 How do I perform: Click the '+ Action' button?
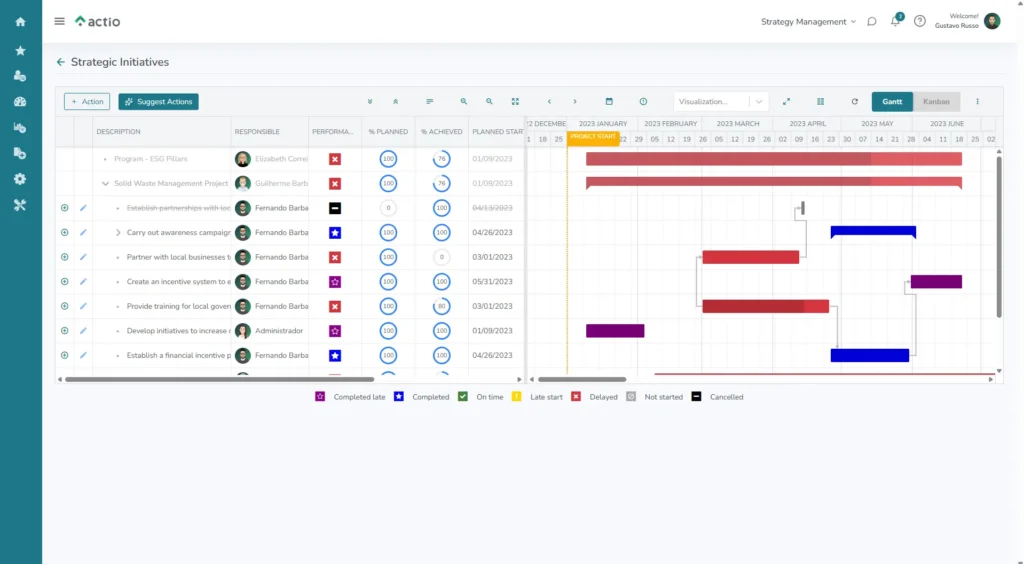(x=87, y=102)
